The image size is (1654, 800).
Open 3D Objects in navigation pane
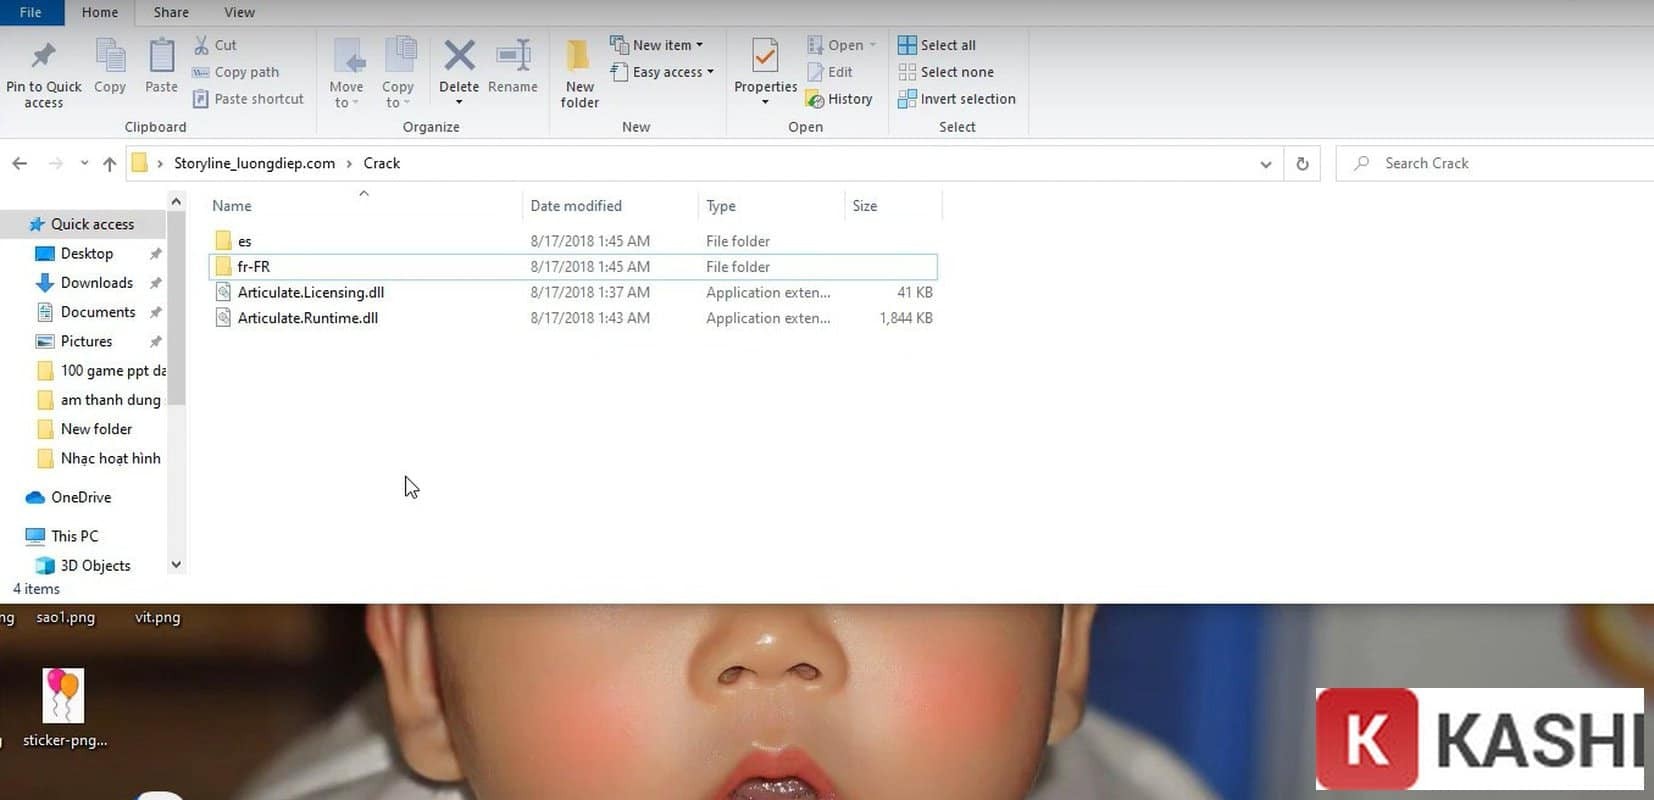tap(95, 565)
